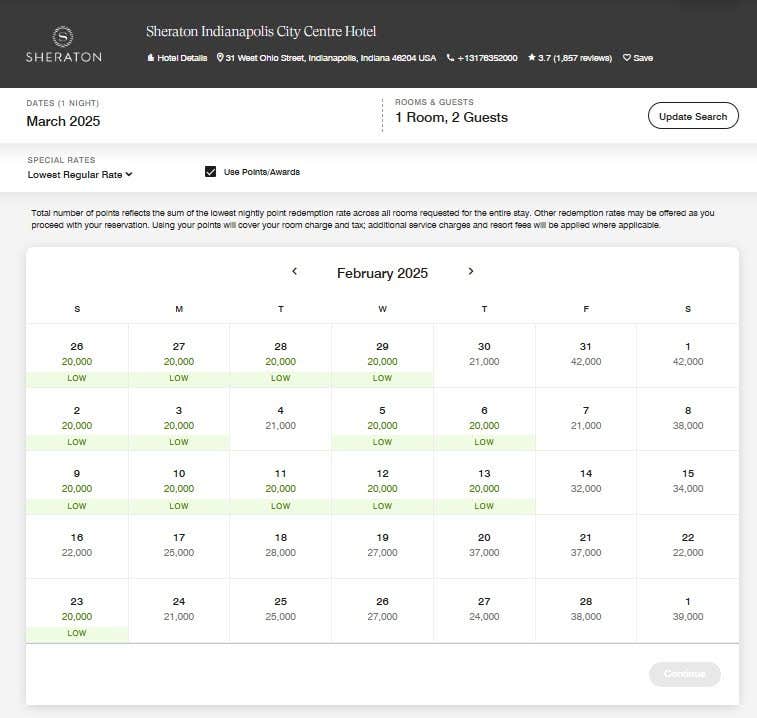Open the star rating reviews

[x=569, y=58]
